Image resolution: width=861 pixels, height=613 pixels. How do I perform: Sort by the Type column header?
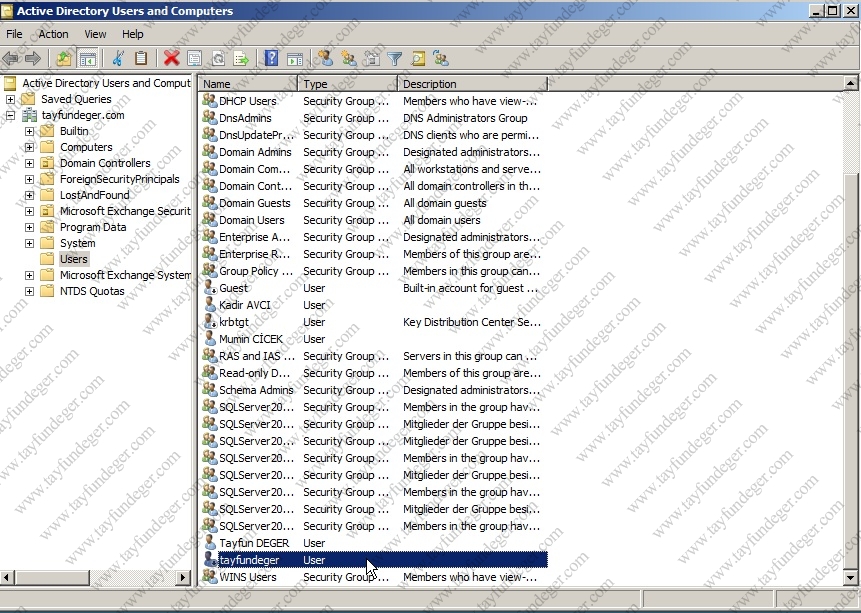tap(348, 83)
